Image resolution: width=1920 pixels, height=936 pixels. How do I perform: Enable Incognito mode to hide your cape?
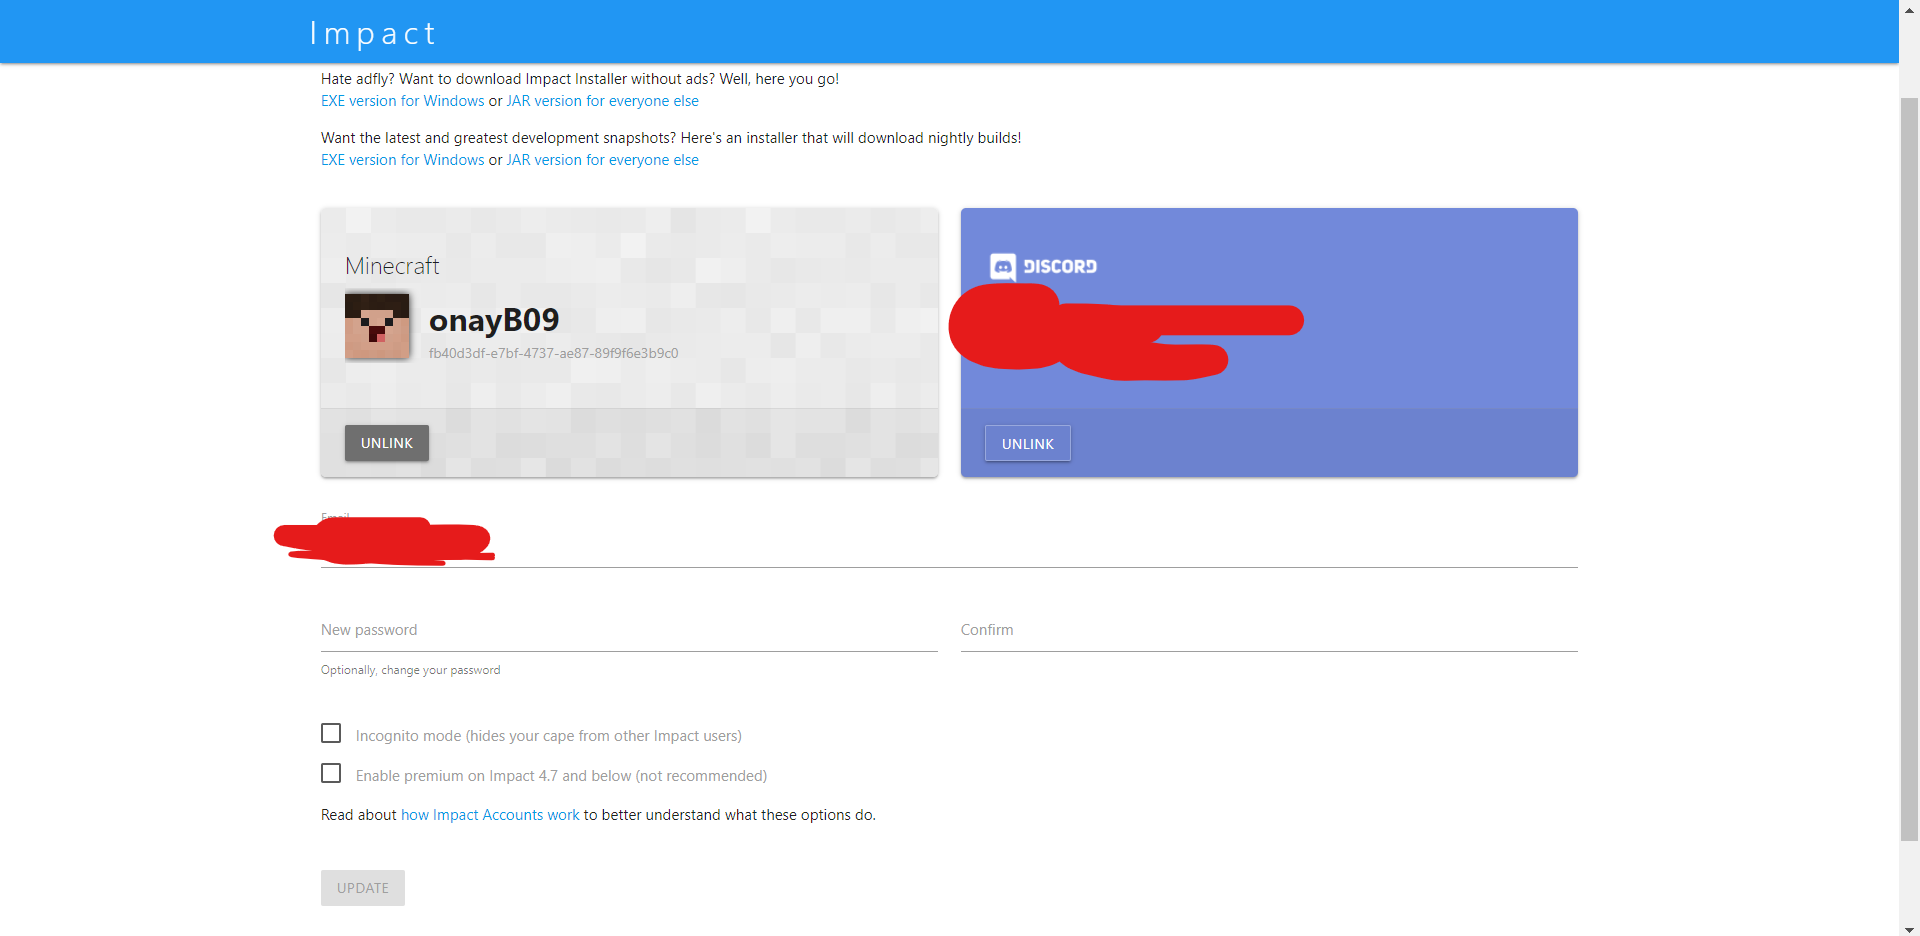pyautogui.click(x=330, y=733)
